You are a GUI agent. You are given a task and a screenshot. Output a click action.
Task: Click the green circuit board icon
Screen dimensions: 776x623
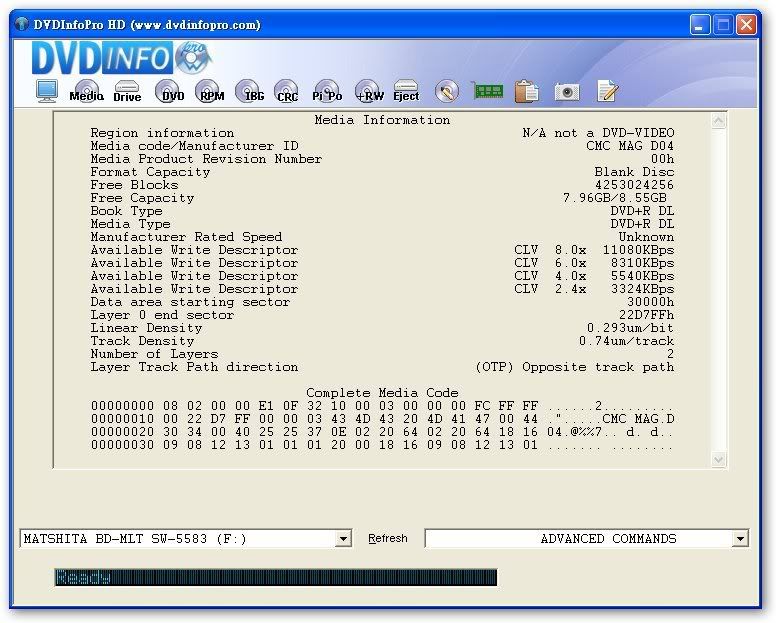tap(488, 91)
